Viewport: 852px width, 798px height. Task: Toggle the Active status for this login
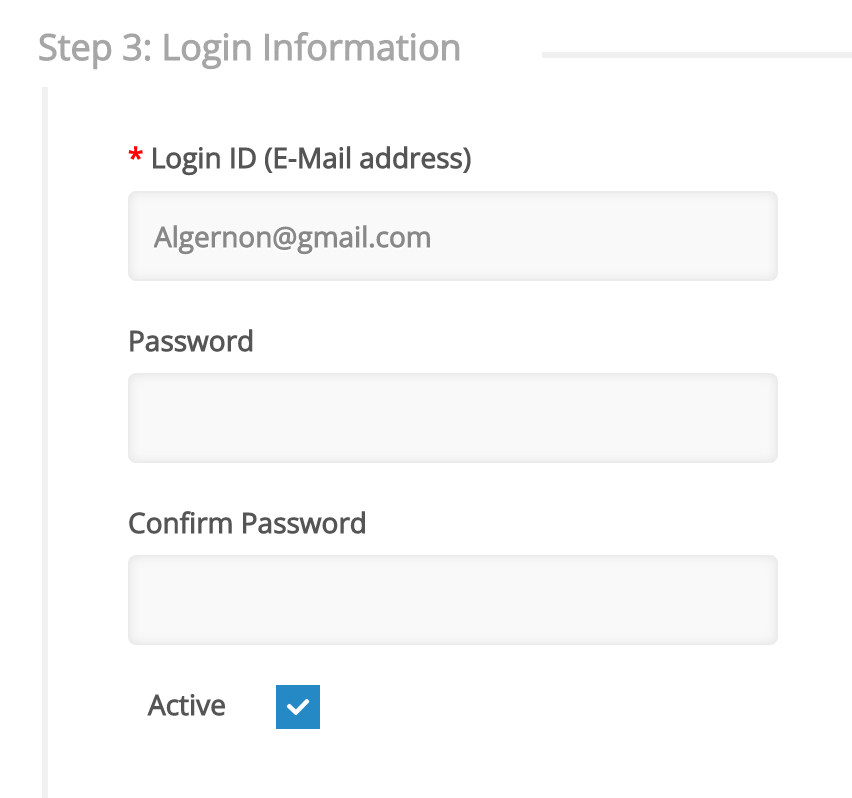(x=298, y=707)
